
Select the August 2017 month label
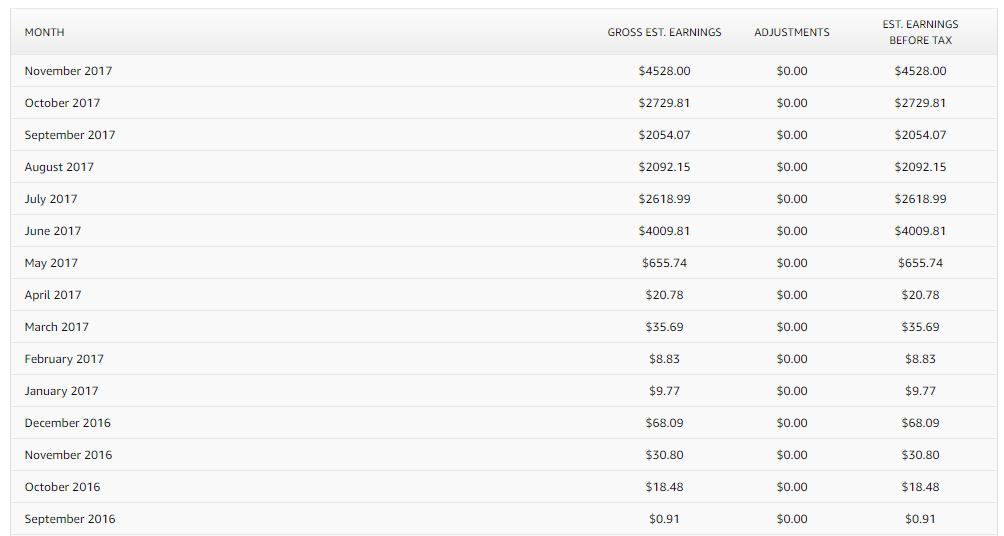pos(59,166)
